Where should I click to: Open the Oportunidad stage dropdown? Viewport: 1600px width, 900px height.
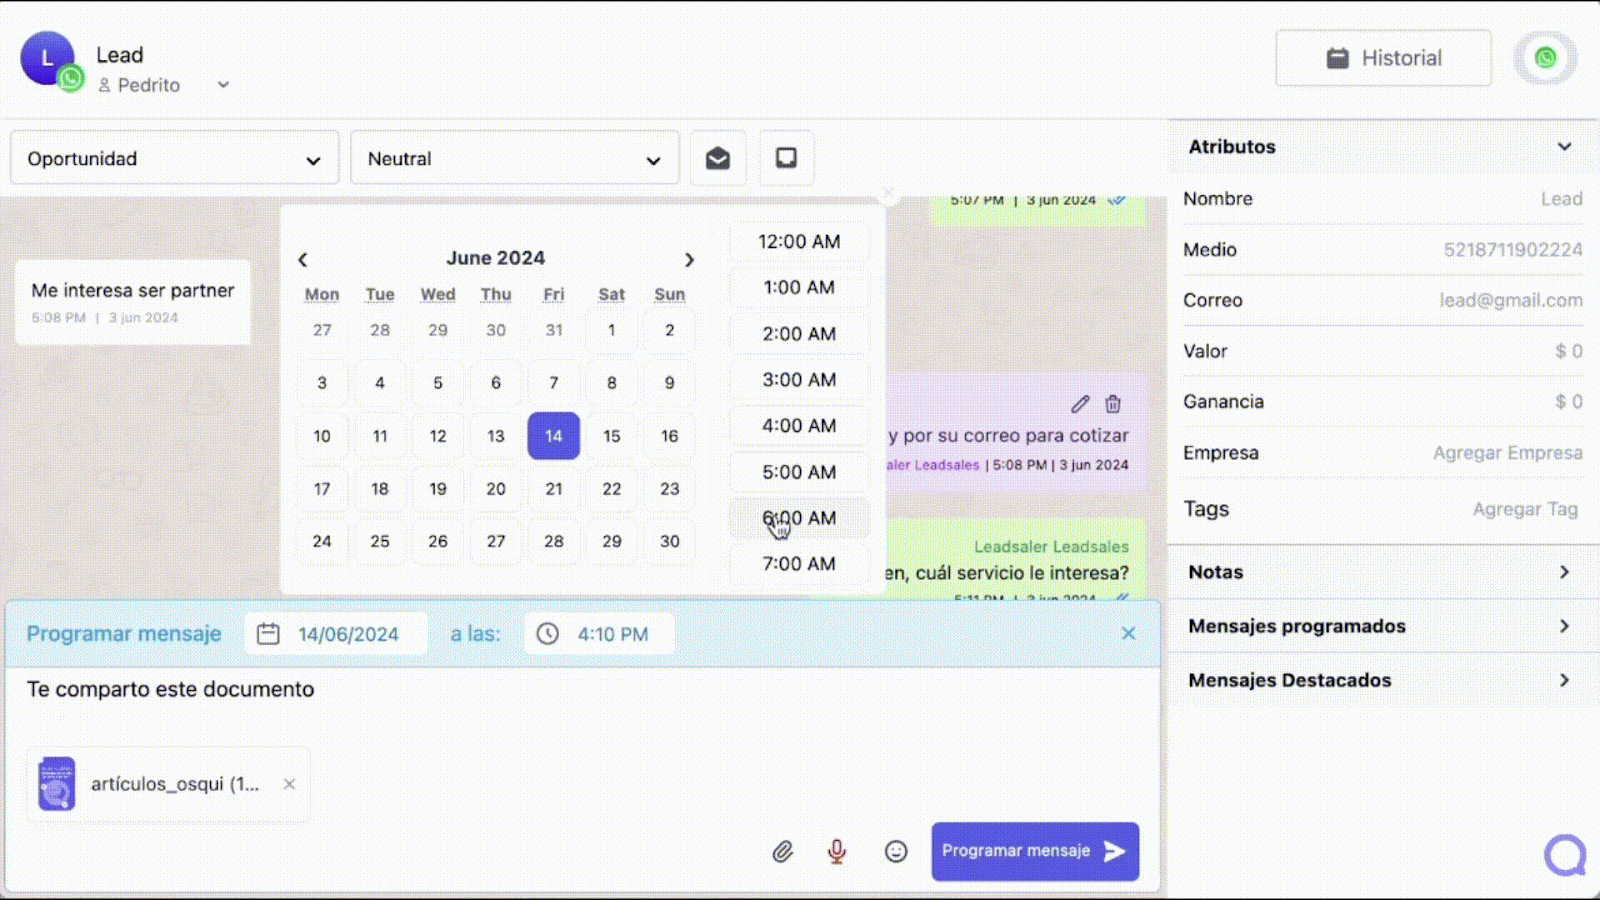[x=175, y=158]
